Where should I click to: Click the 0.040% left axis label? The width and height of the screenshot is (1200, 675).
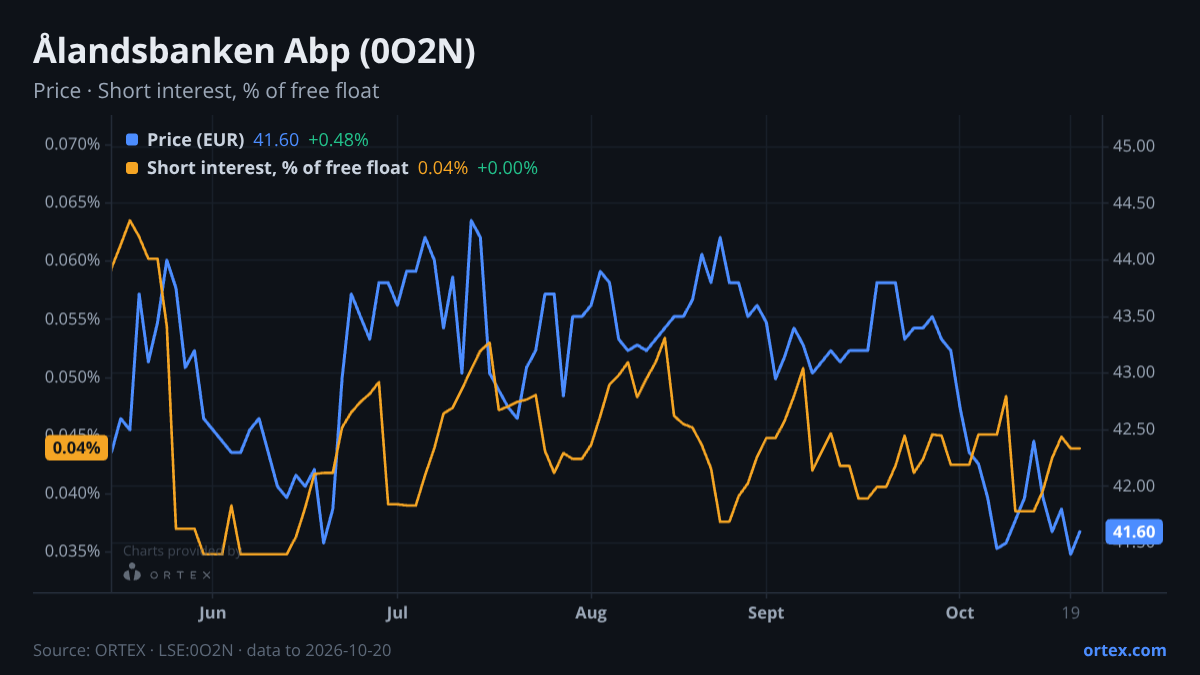pos(72,493)
